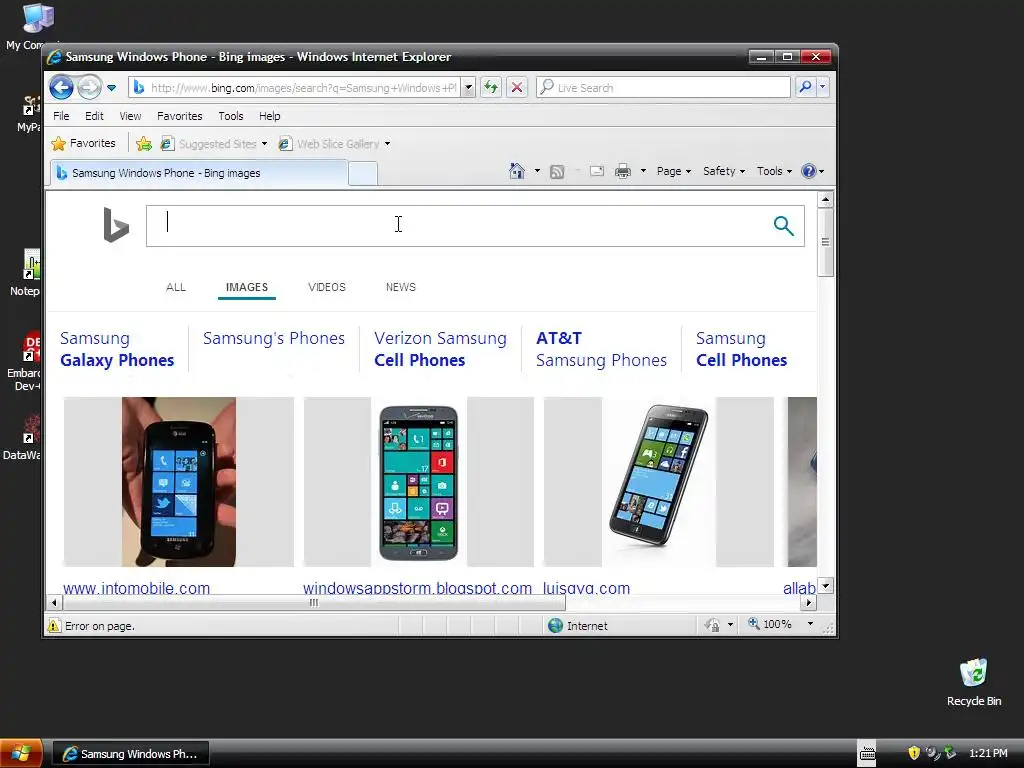The image size is (1024, 768).
Task: Click the browser Forward arrow button
Action: tap(89, 87)
